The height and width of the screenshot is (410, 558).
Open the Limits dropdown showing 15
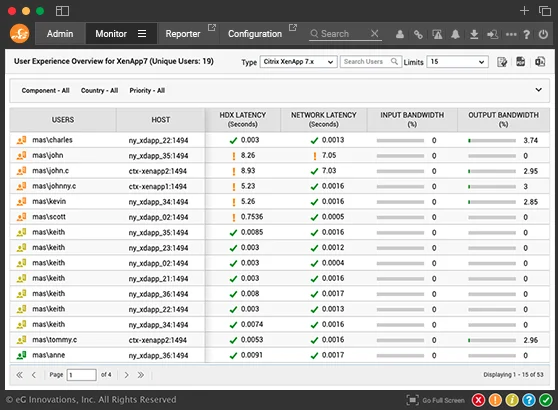pyautogui.click(x=457, y=62)
